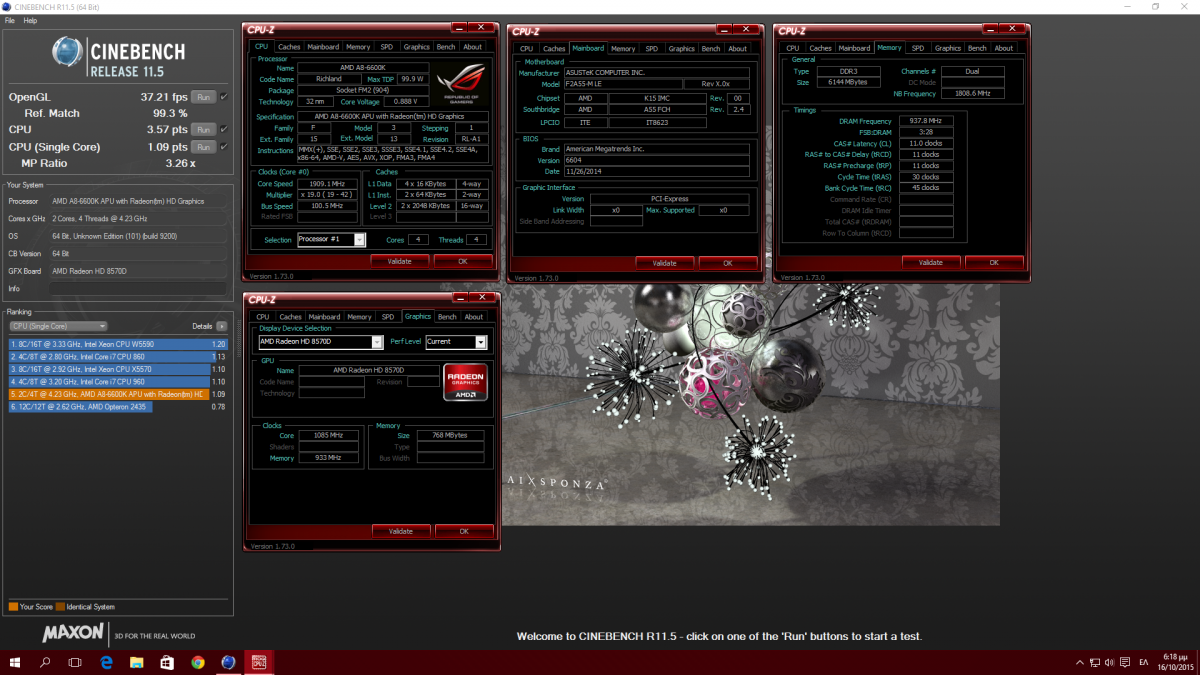The height and width of the screenshot is (675, 1200).
Task: Open Caches tab in top-left CPU-Z window
Action: (x=289, y=47)
